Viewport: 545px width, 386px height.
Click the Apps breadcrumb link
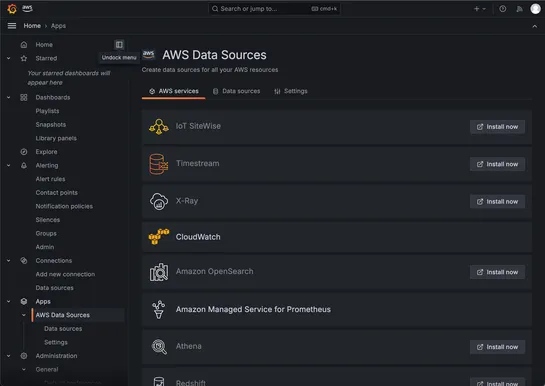(58, 26)
